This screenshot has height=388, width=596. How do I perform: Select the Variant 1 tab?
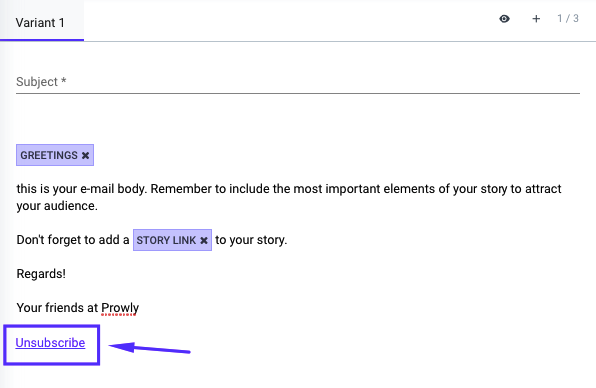pos(40,22)
